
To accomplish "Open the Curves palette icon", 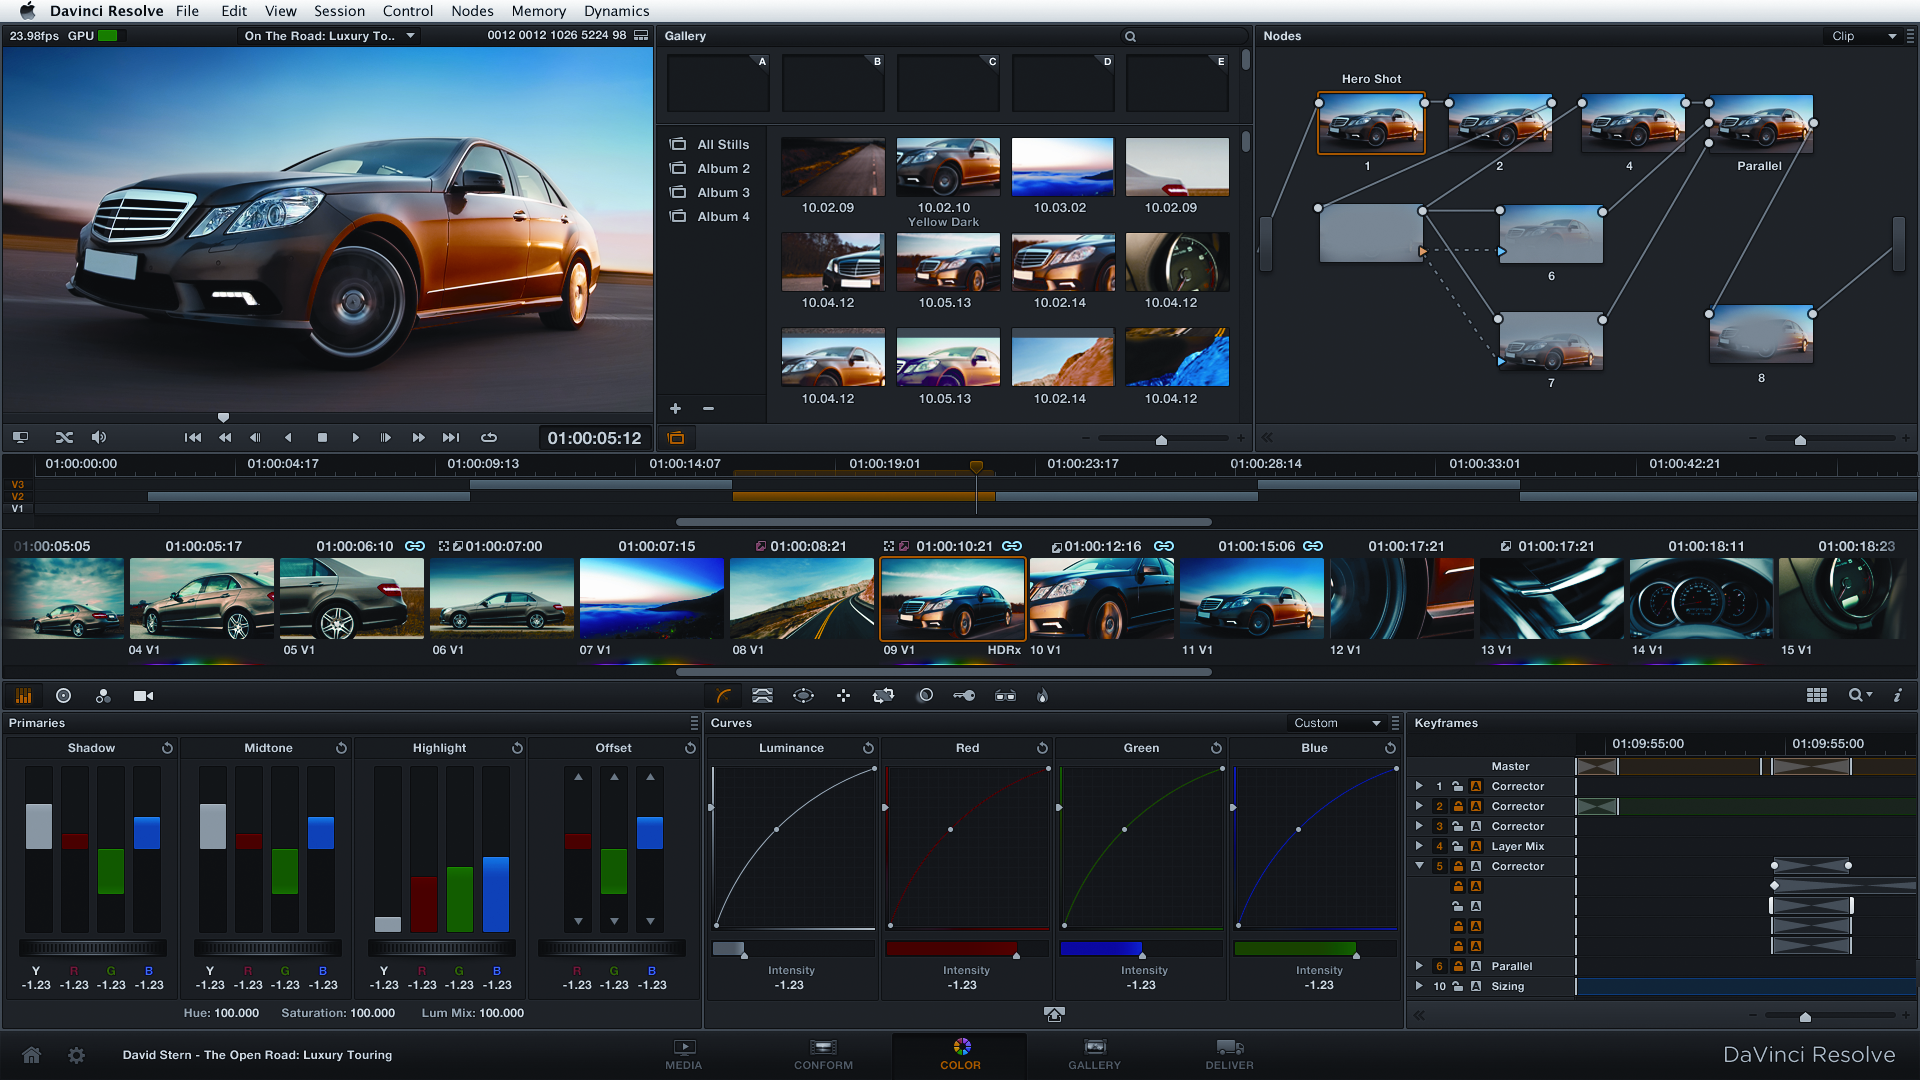I will point(723,696).
